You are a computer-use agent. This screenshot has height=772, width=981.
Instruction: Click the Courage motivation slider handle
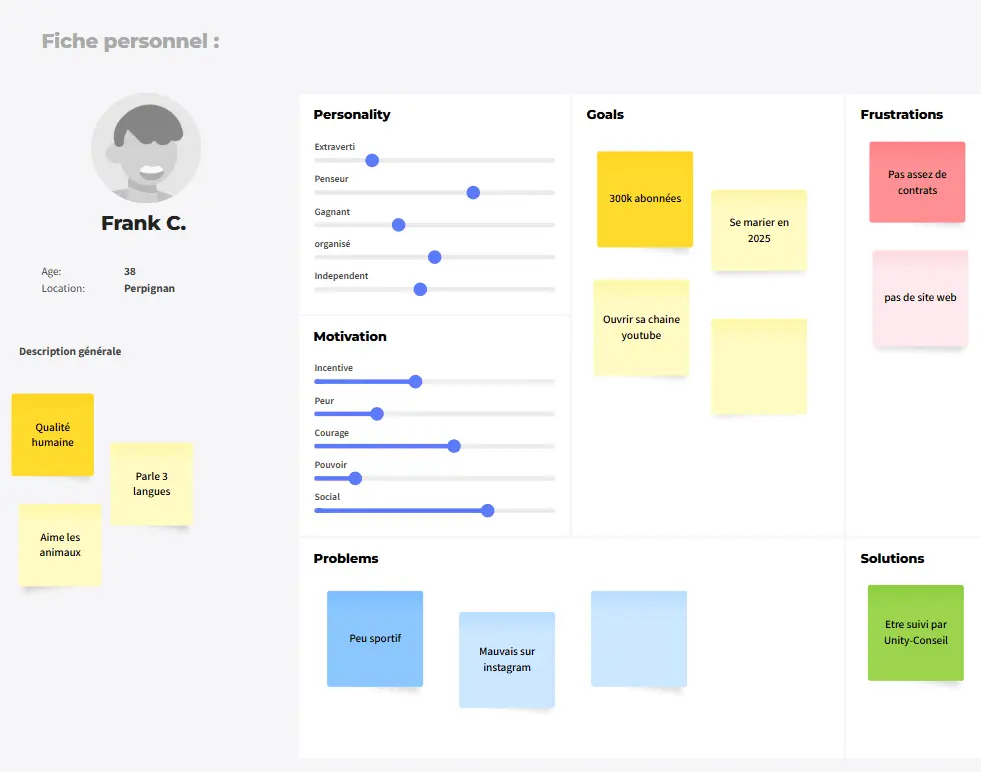click(x=454, y=446)
